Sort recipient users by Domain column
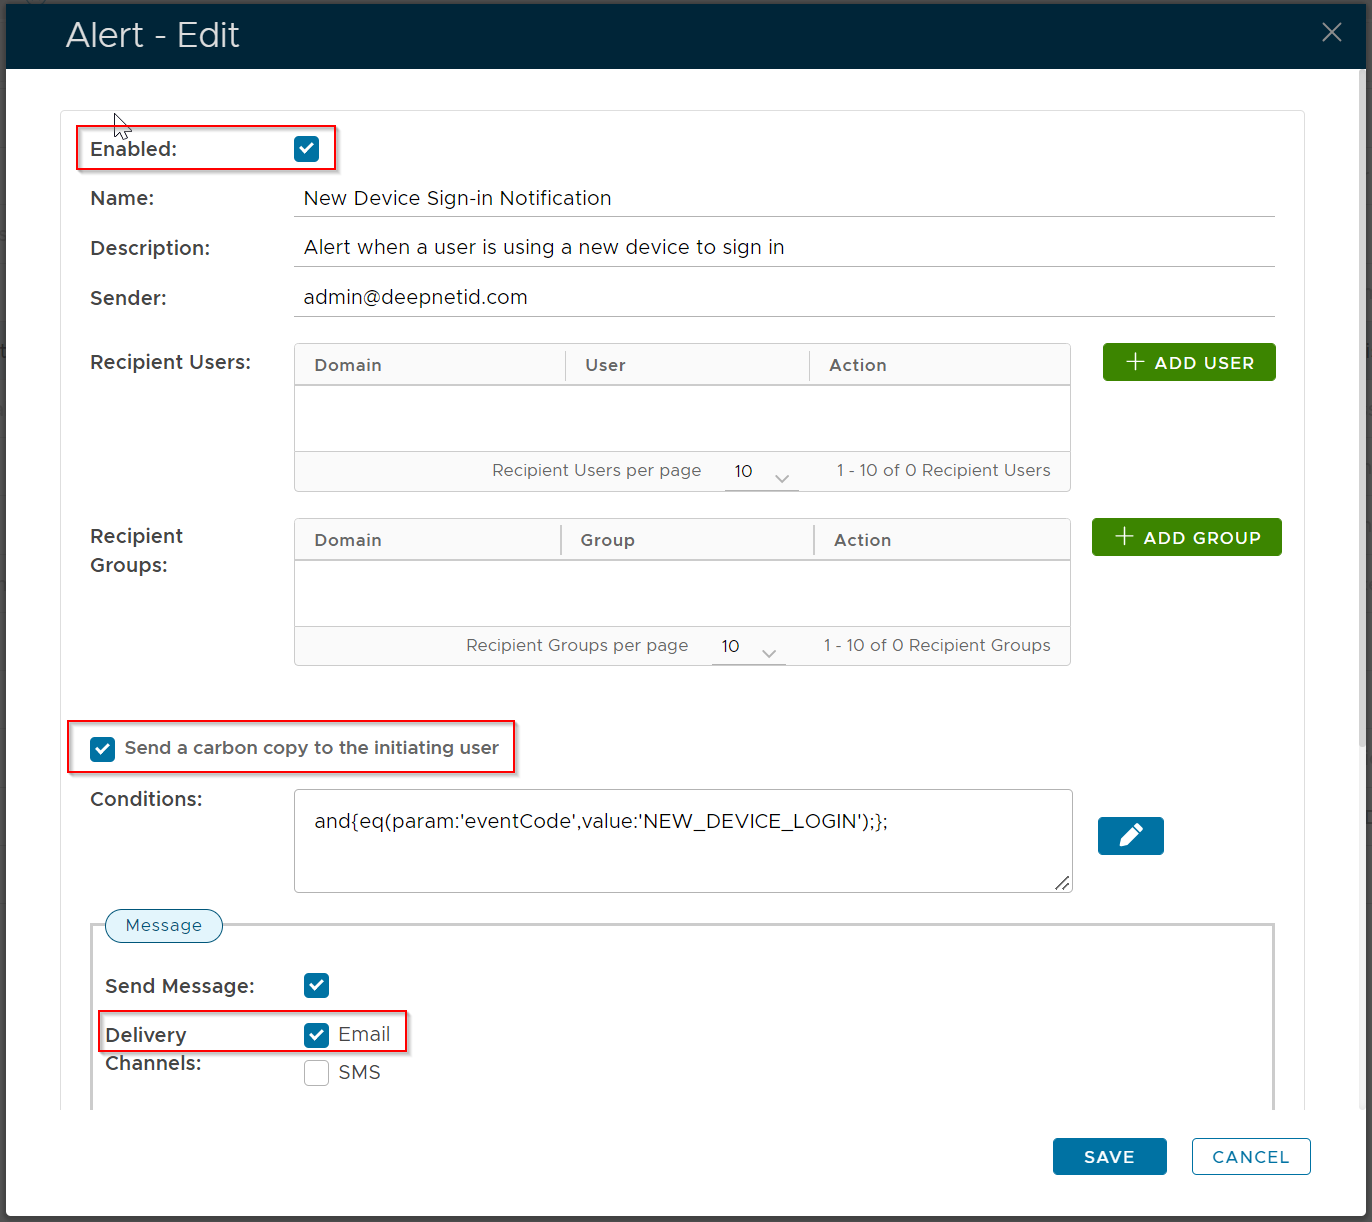Image resolution: width=1372 pixels, height=1222 pixels. 348,366
